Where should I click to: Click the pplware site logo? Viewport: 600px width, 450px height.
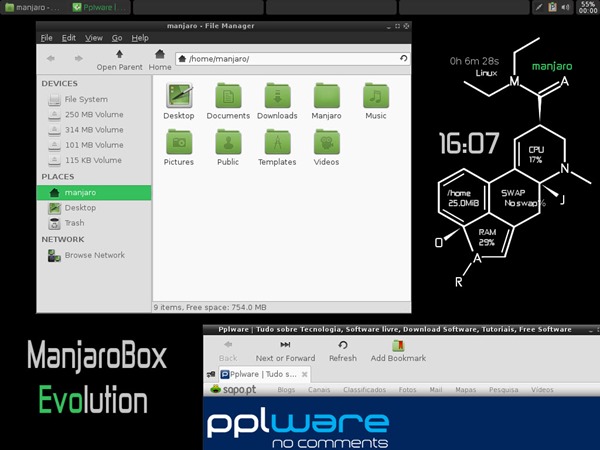(298, 429)
